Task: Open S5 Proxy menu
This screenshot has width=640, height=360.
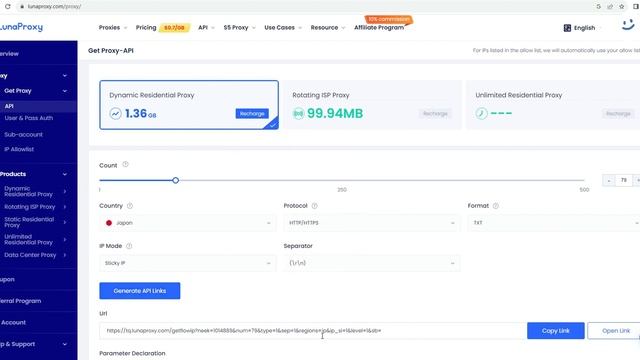Action: click(239, 27)
